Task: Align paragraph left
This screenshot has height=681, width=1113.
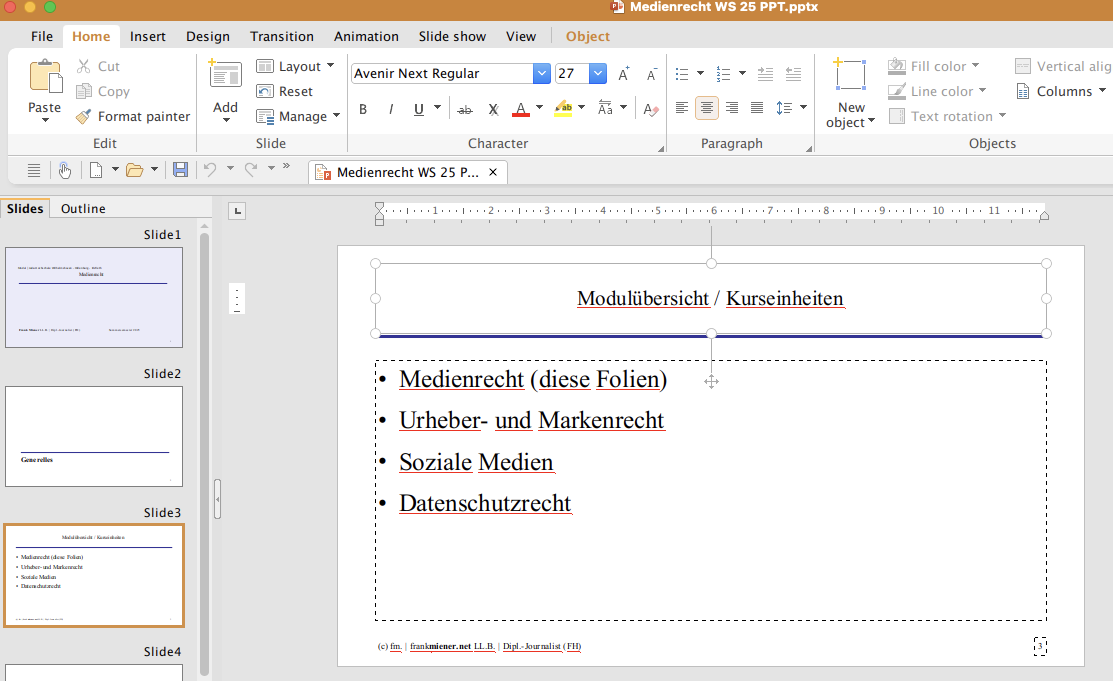Action: click(681, 108)
